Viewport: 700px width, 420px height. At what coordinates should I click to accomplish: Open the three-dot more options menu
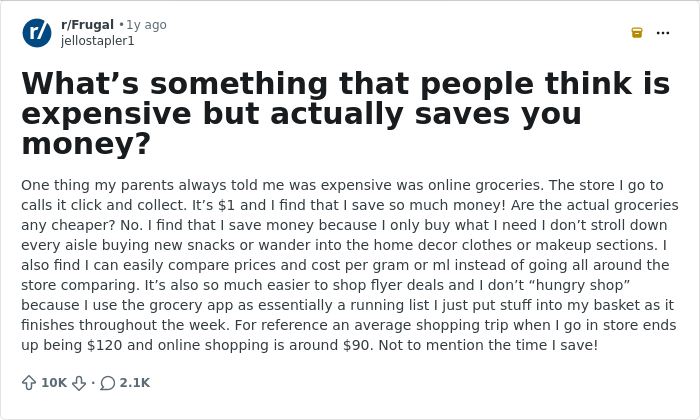(663, 33)
